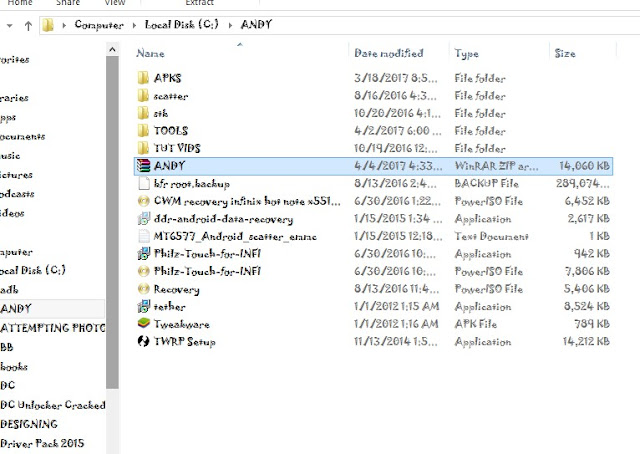The height and width of the screenshot is (454, 640).
Task: Click the TWRP Setup application icon
Action: tap(144, 341)
